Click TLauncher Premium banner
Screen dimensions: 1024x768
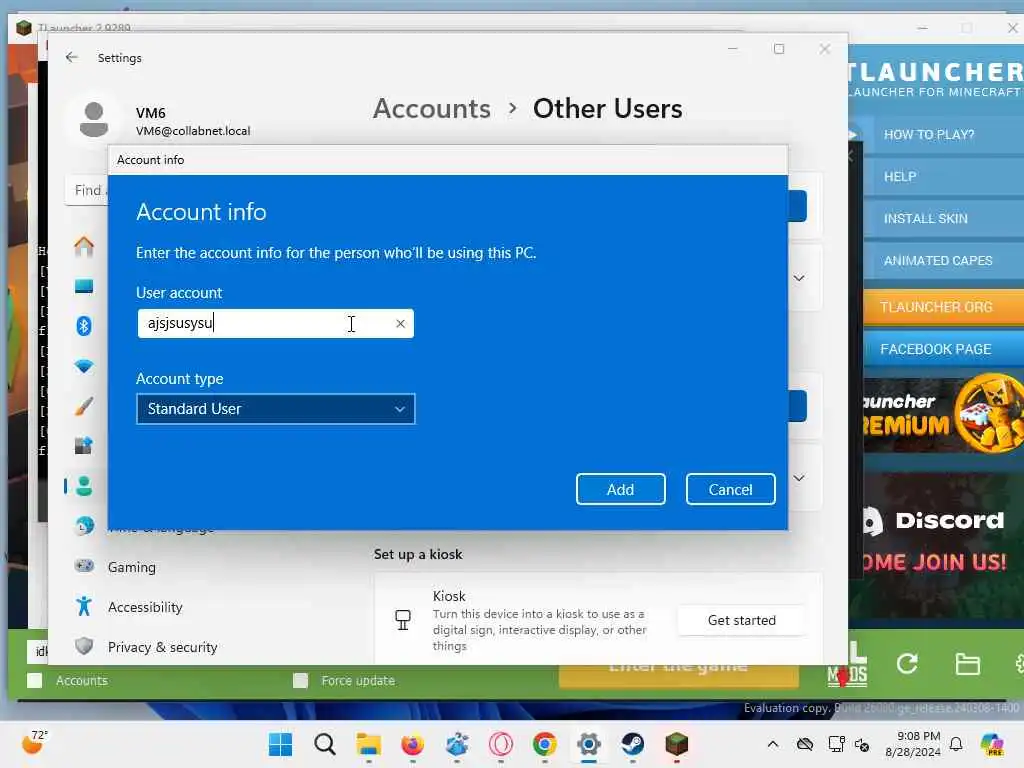coord(944,414)
